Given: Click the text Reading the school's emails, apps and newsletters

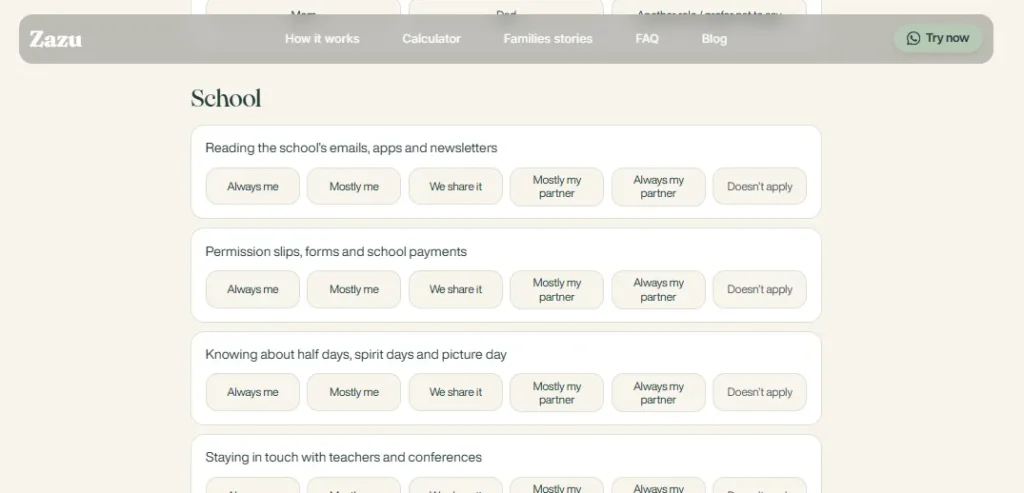Looking at the screenshot, I should coord(351,148).
